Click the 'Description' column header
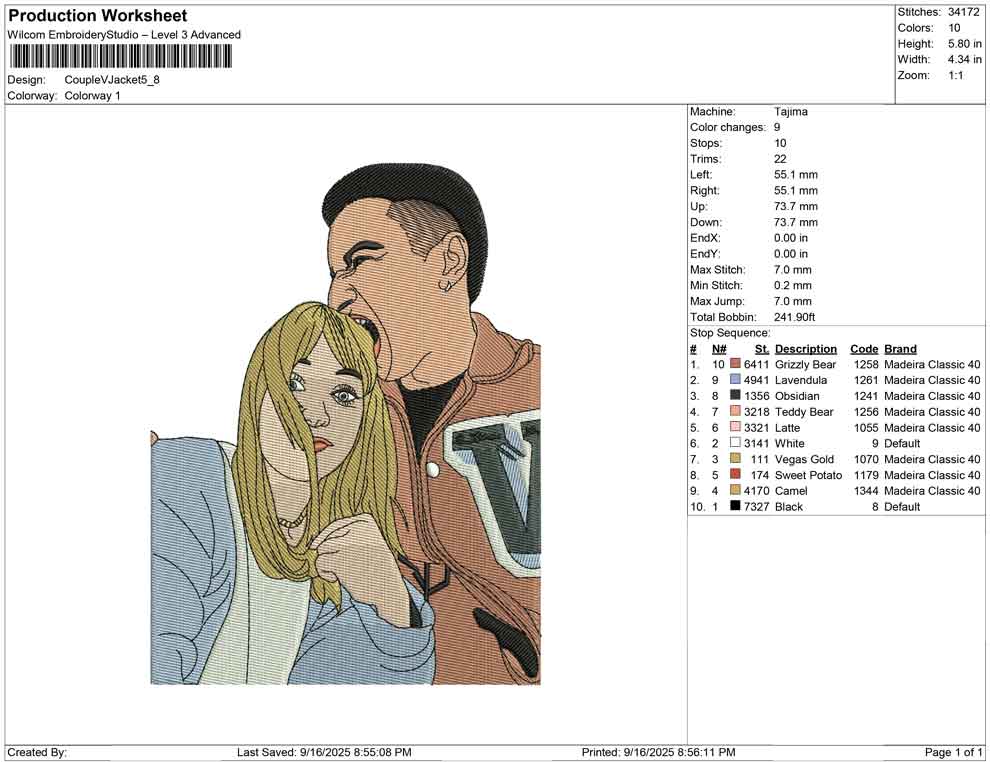990x762 pixels. [x=806, y=349]
